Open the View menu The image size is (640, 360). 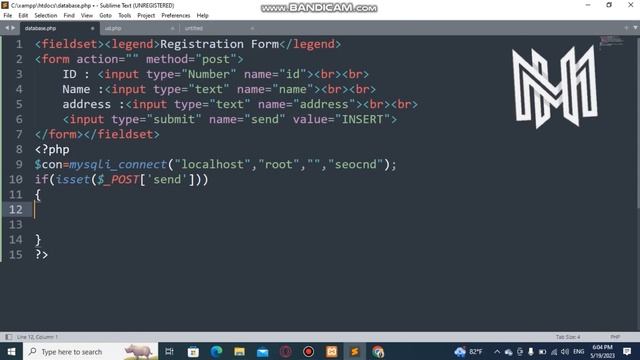(x=87, y=16)
